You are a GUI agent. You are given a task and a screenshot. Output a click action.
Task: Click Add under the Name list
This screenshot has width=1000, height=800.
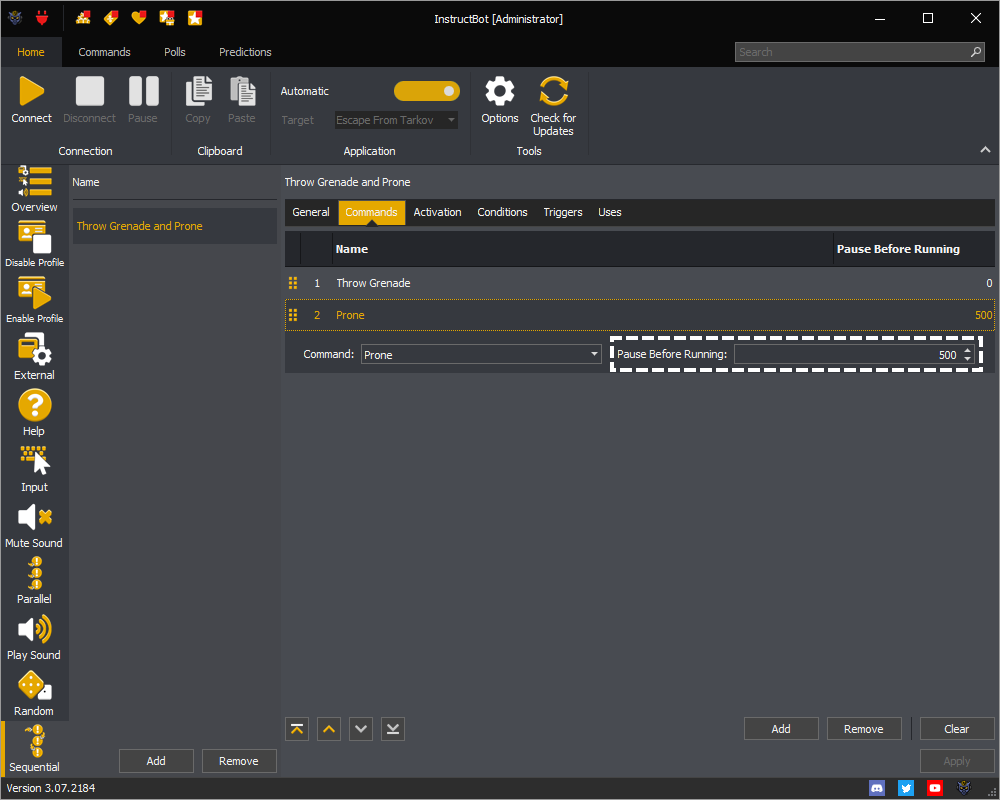156,760
